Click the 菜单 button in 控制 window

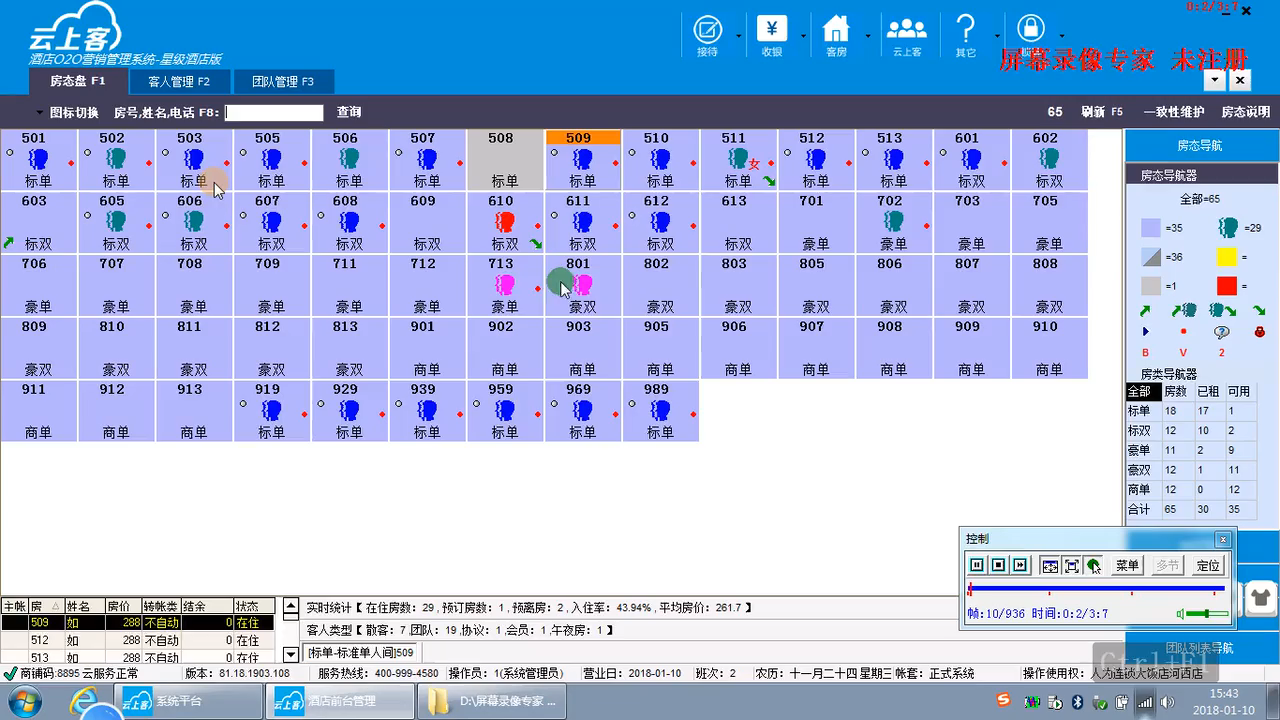[1127, 565]
